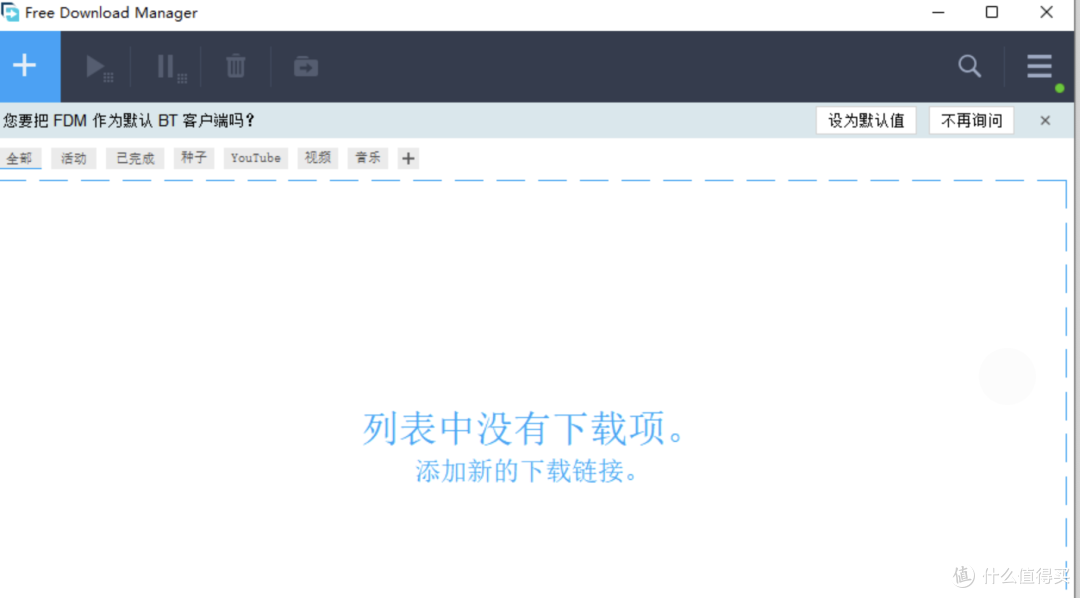Open the hamburger main menu
1080x598 pixels.
tap(1038, 66)
